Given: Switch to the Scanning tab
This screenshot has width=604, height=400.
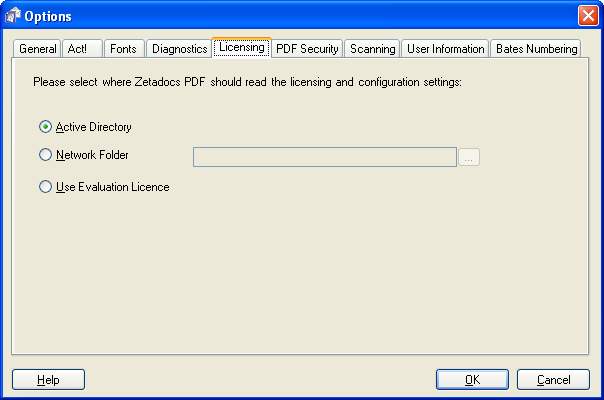Looking at the screenshot, I should [x=372, y=49].
